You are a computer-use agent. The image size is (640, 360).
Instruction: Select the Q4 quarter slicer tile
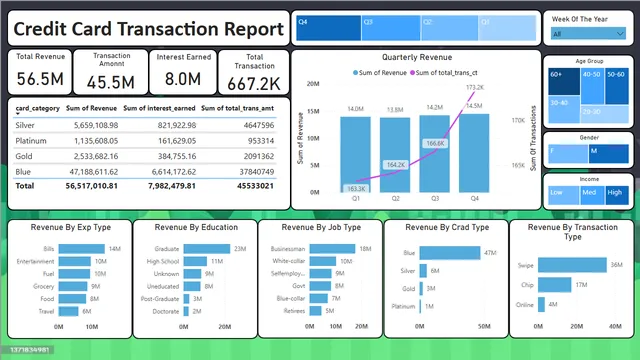[x=329, y=28]
